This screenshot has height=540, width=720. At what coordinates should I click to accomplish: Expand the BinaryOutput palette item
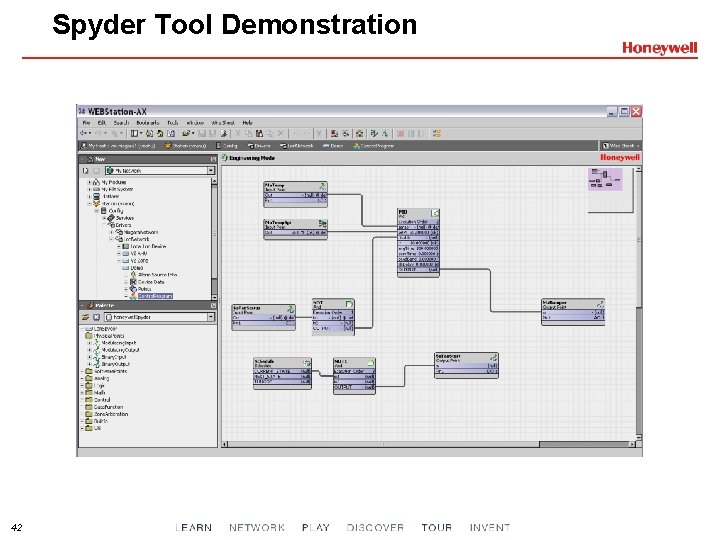(x=90, y=364)
